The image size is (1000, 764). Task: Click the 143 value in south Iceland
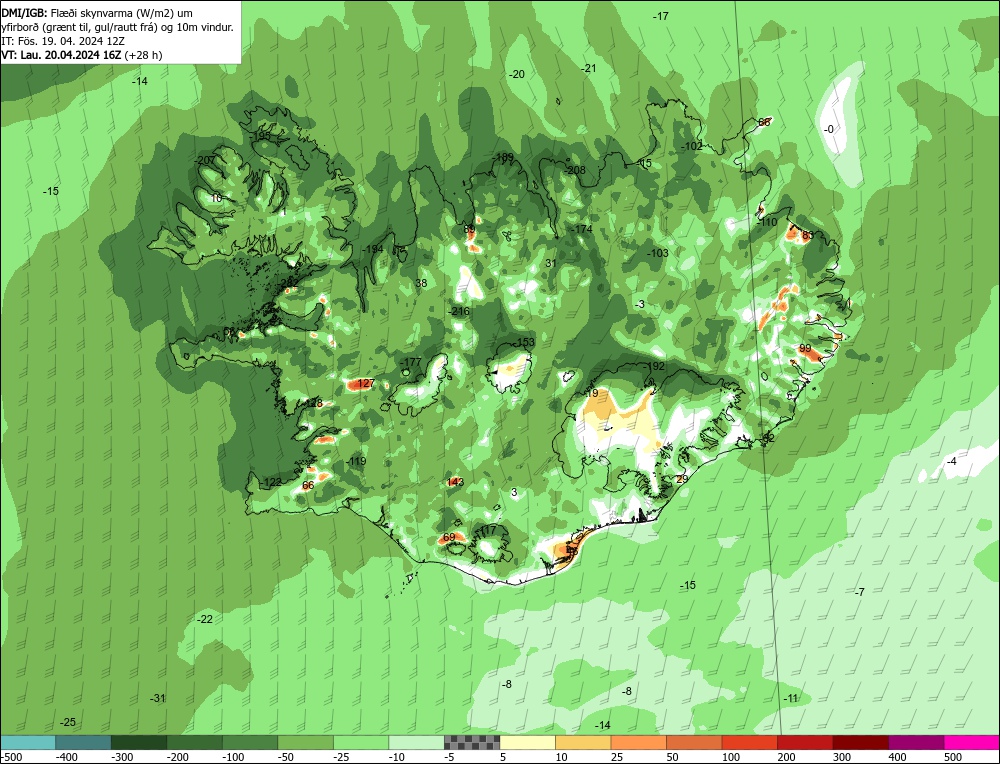pos(455,481)
